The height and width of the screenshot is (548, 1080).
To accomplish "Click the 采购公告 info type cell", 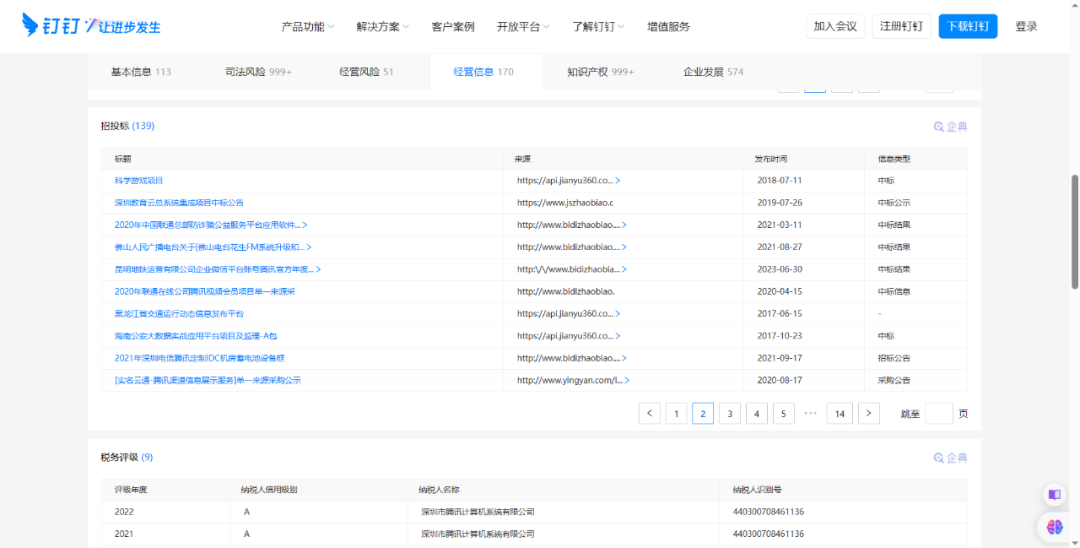I will (894, 380).
